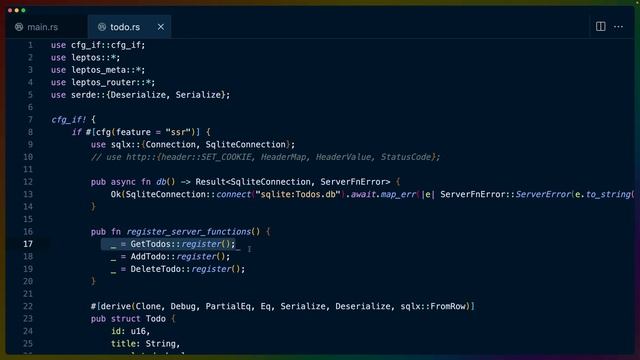Screen dimensions: 640x360
Task: Click the Rust file icon on todo.rs tab
Action: tap(102, 27)
